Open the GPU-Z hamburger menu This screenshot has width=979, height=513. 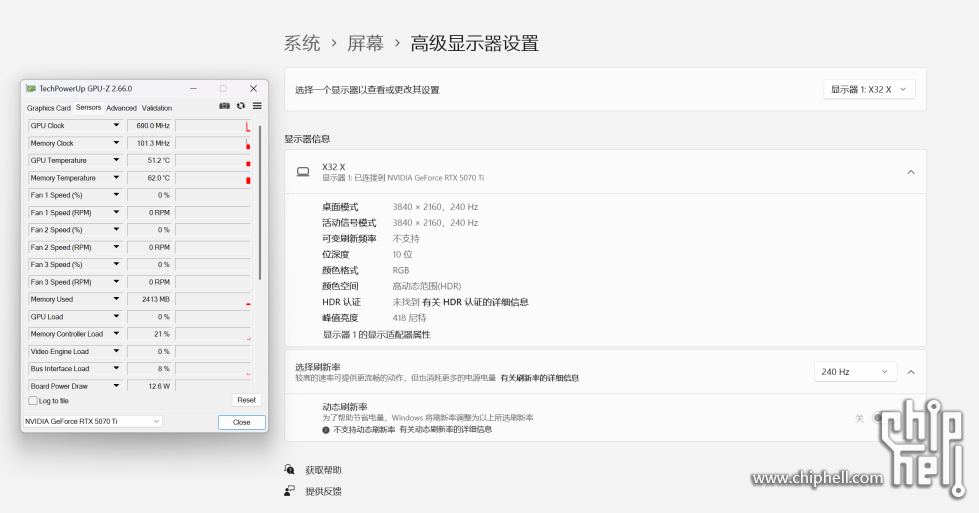[x=257, y=106]
